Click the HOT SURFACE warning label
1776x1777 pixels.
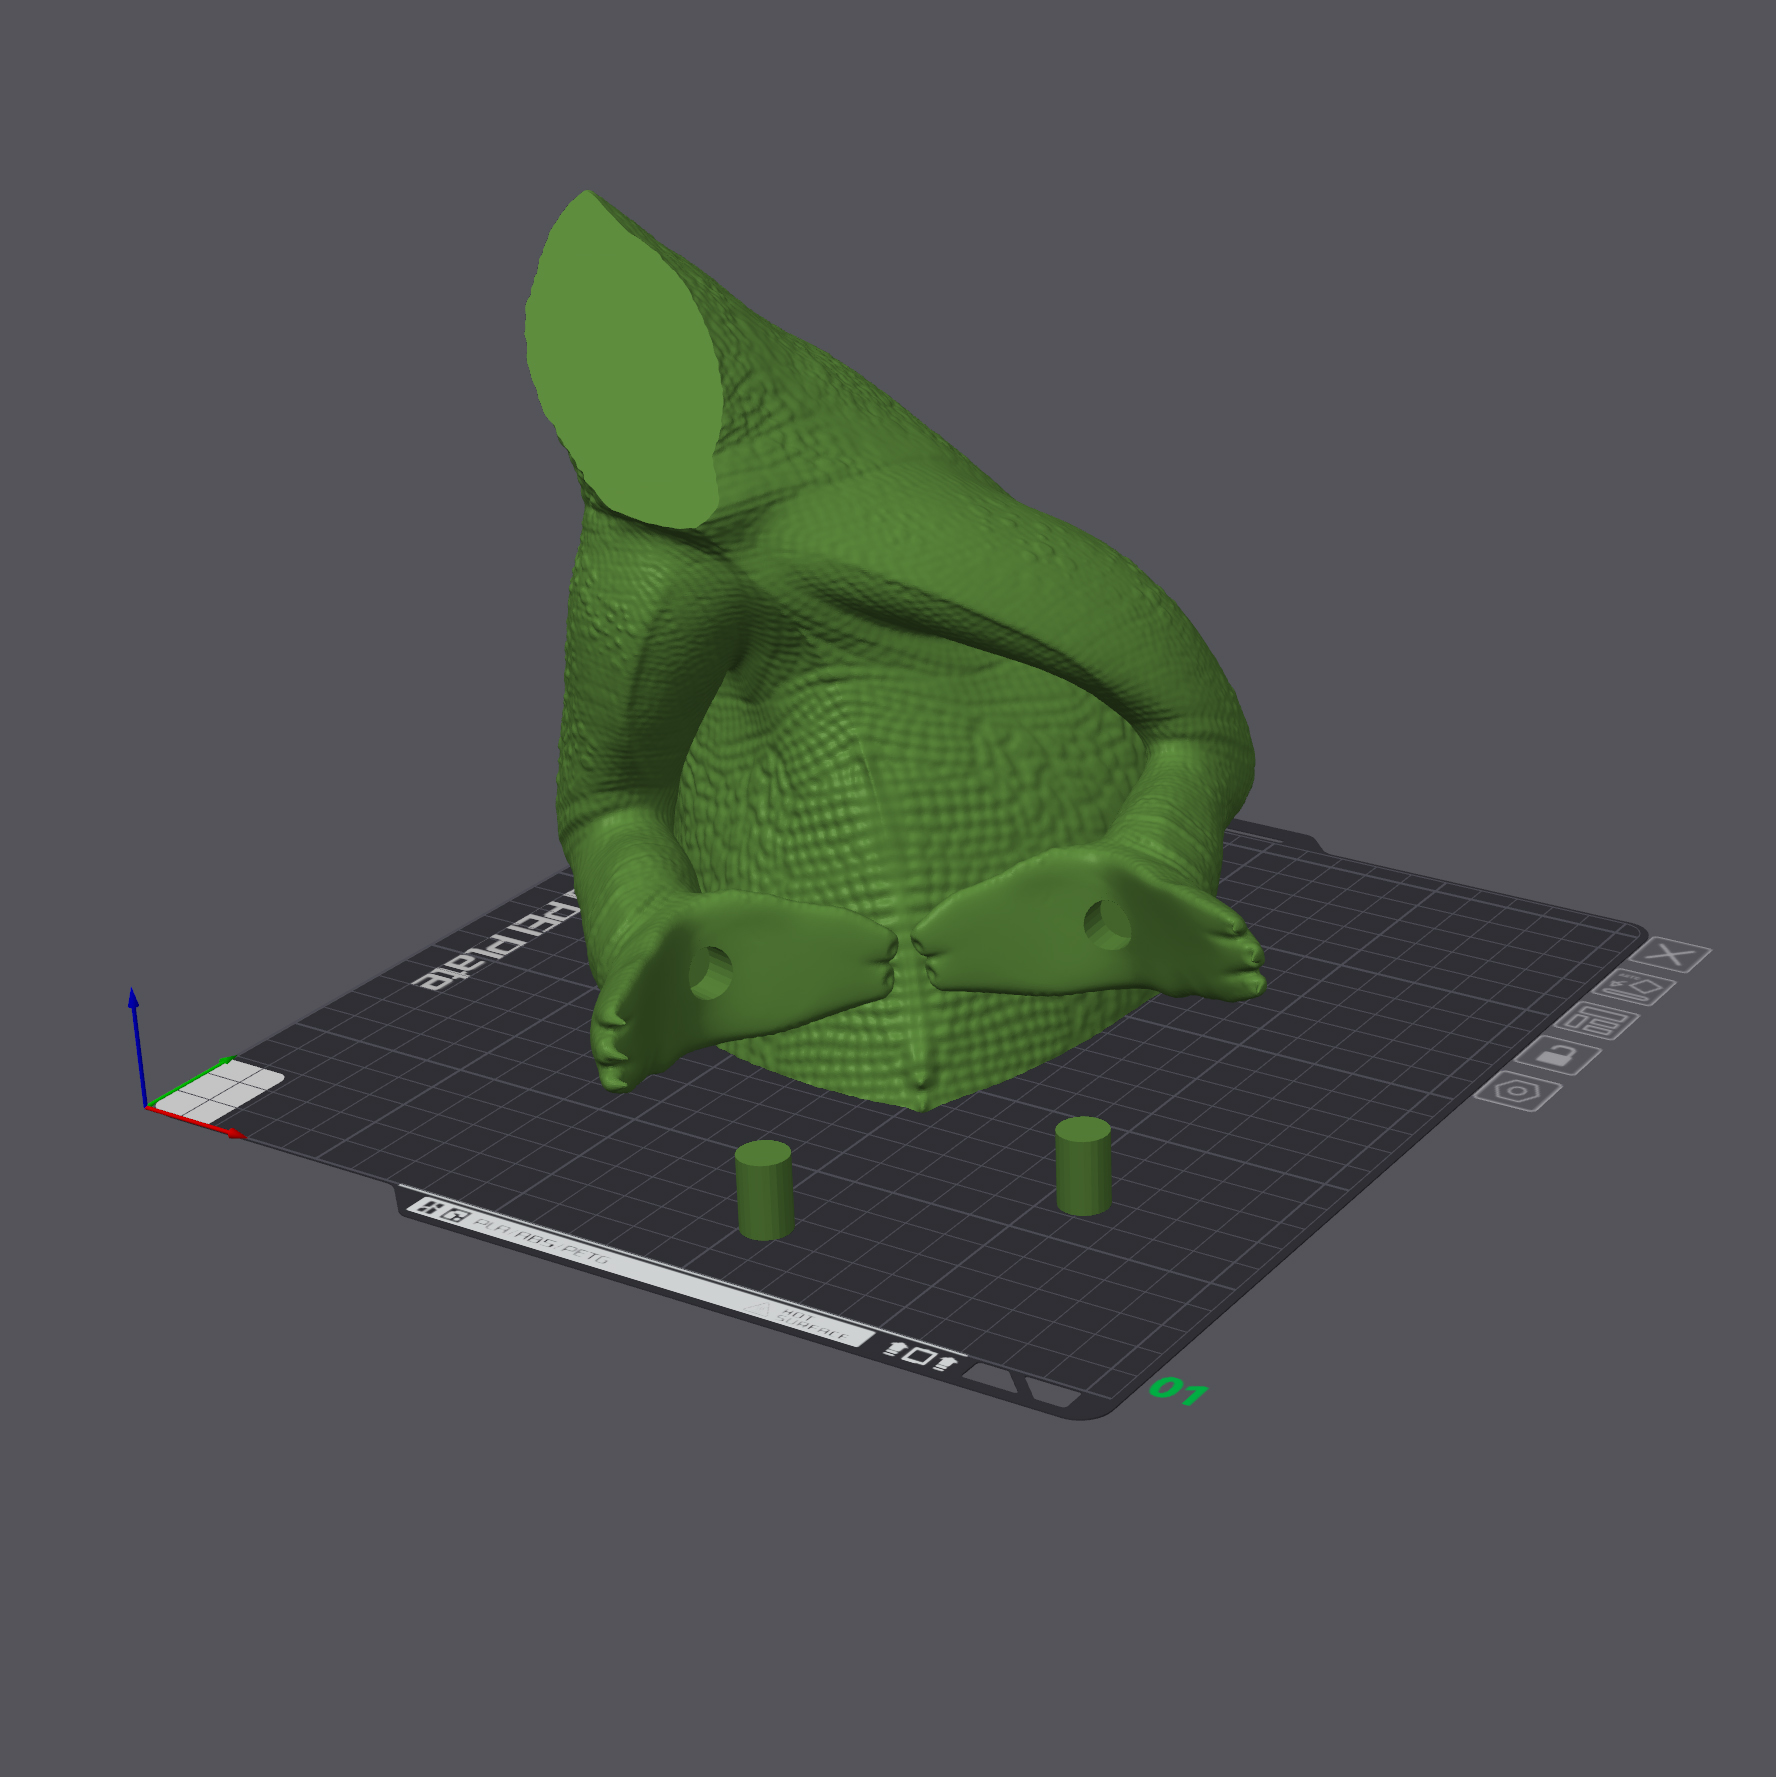(x=800, y=1322)
